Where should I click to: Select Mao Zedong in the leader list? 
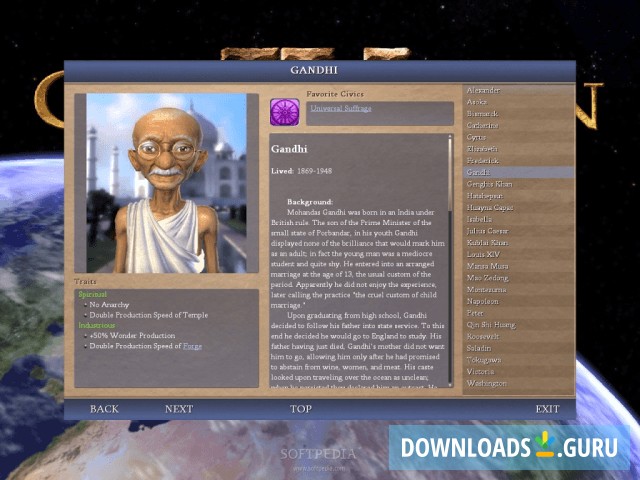pyautogui.click(x=518, y=278)
